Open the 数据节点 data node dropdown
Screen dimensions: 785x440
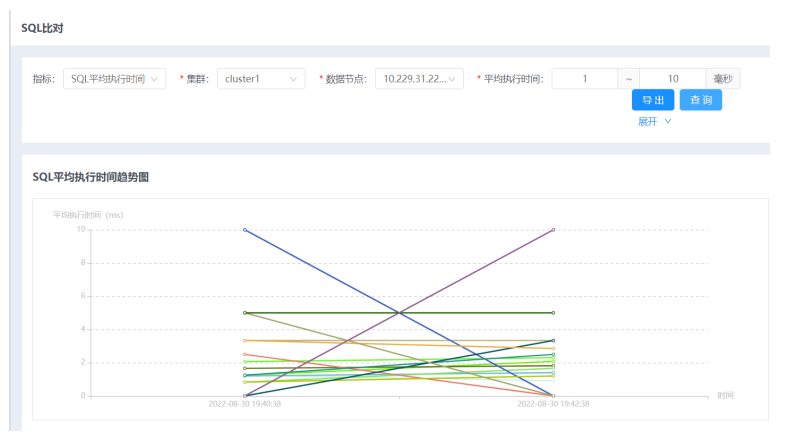(x=418, y=79)
